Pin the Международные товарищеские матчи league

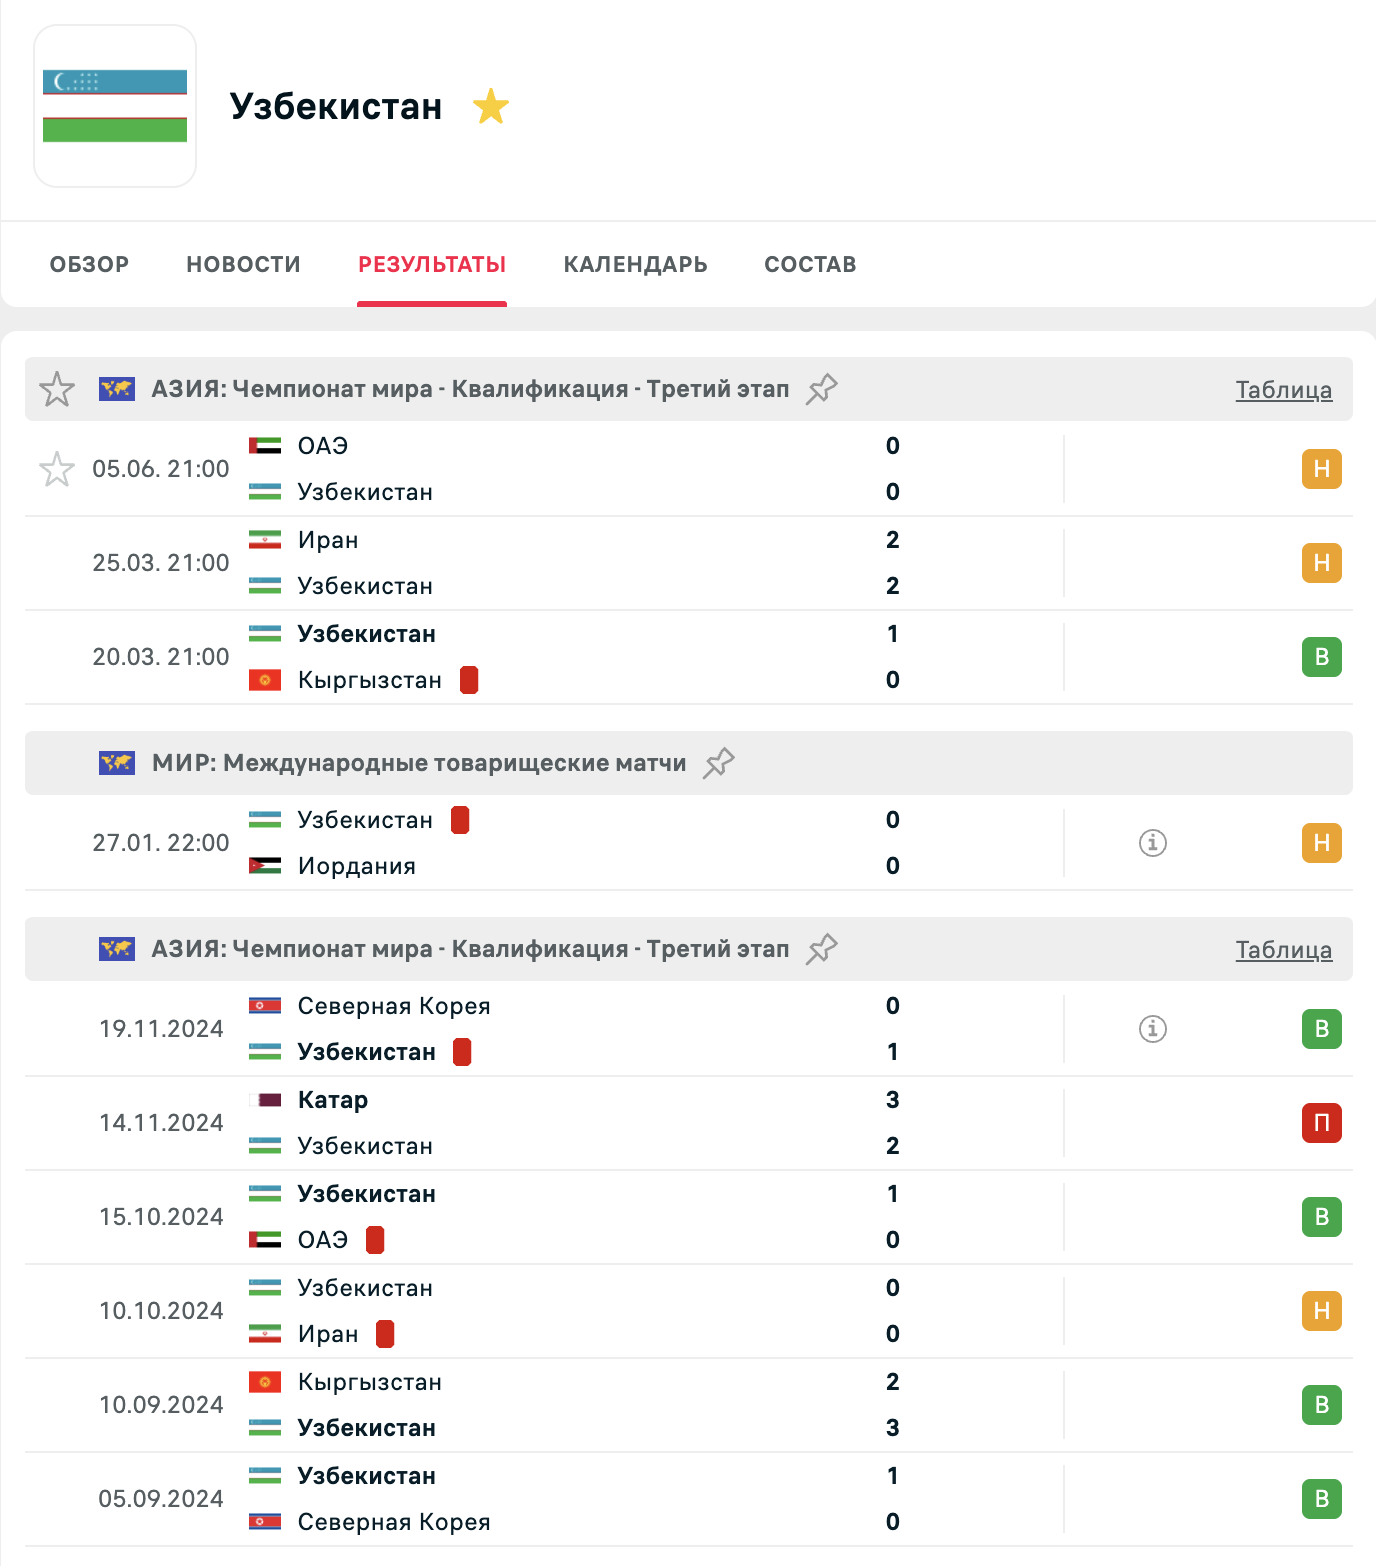[719, 763]
